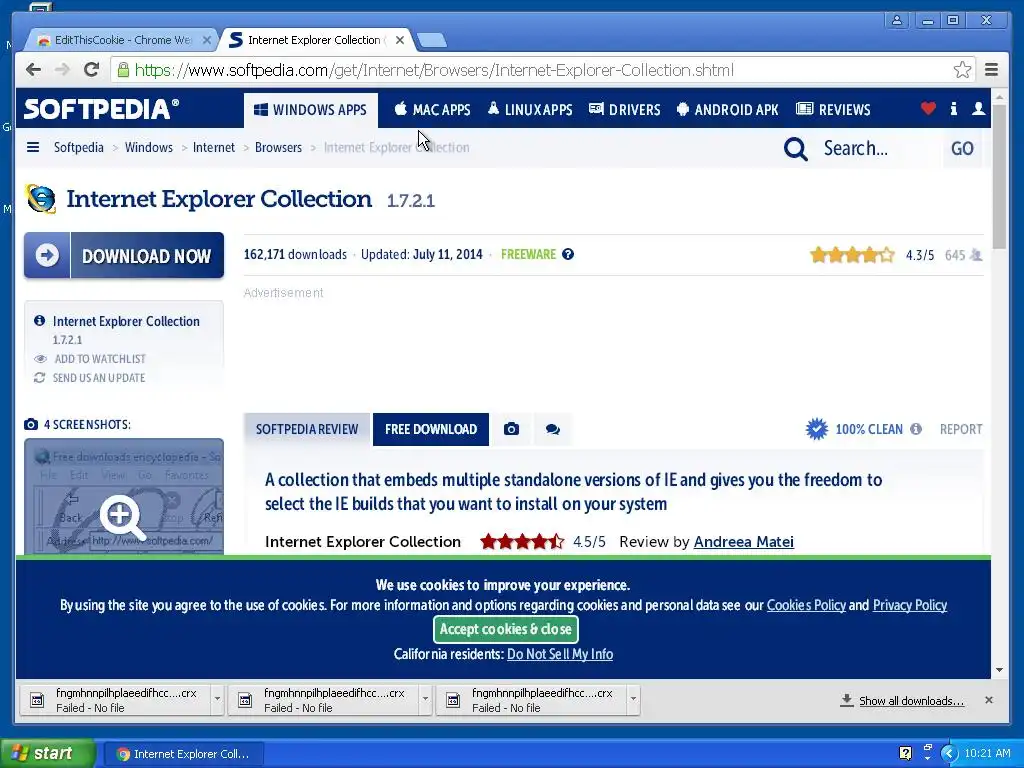Click the red heart icon in the header
The image size is (1024, 768).
pos(928,108)
